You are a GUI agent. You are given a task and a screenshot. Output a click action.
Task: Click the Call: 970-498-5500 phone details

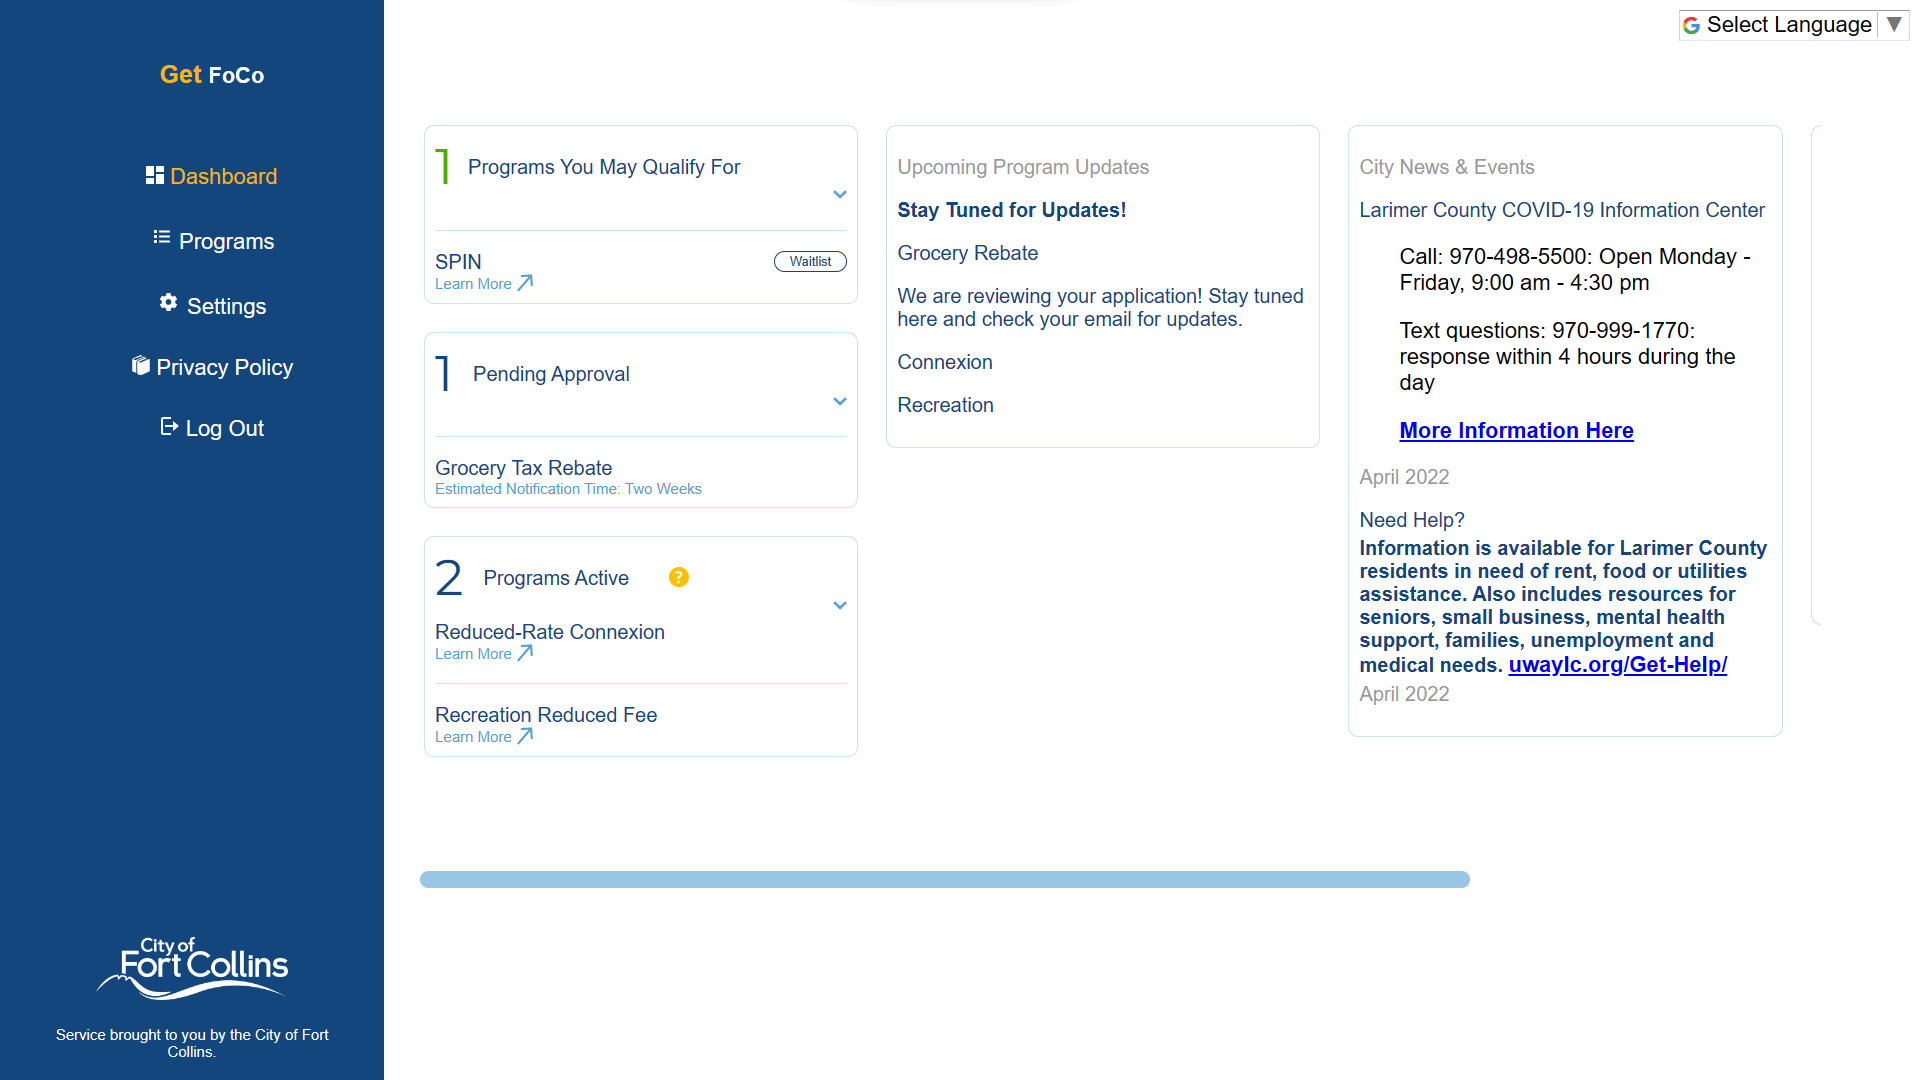point(1574,270)
